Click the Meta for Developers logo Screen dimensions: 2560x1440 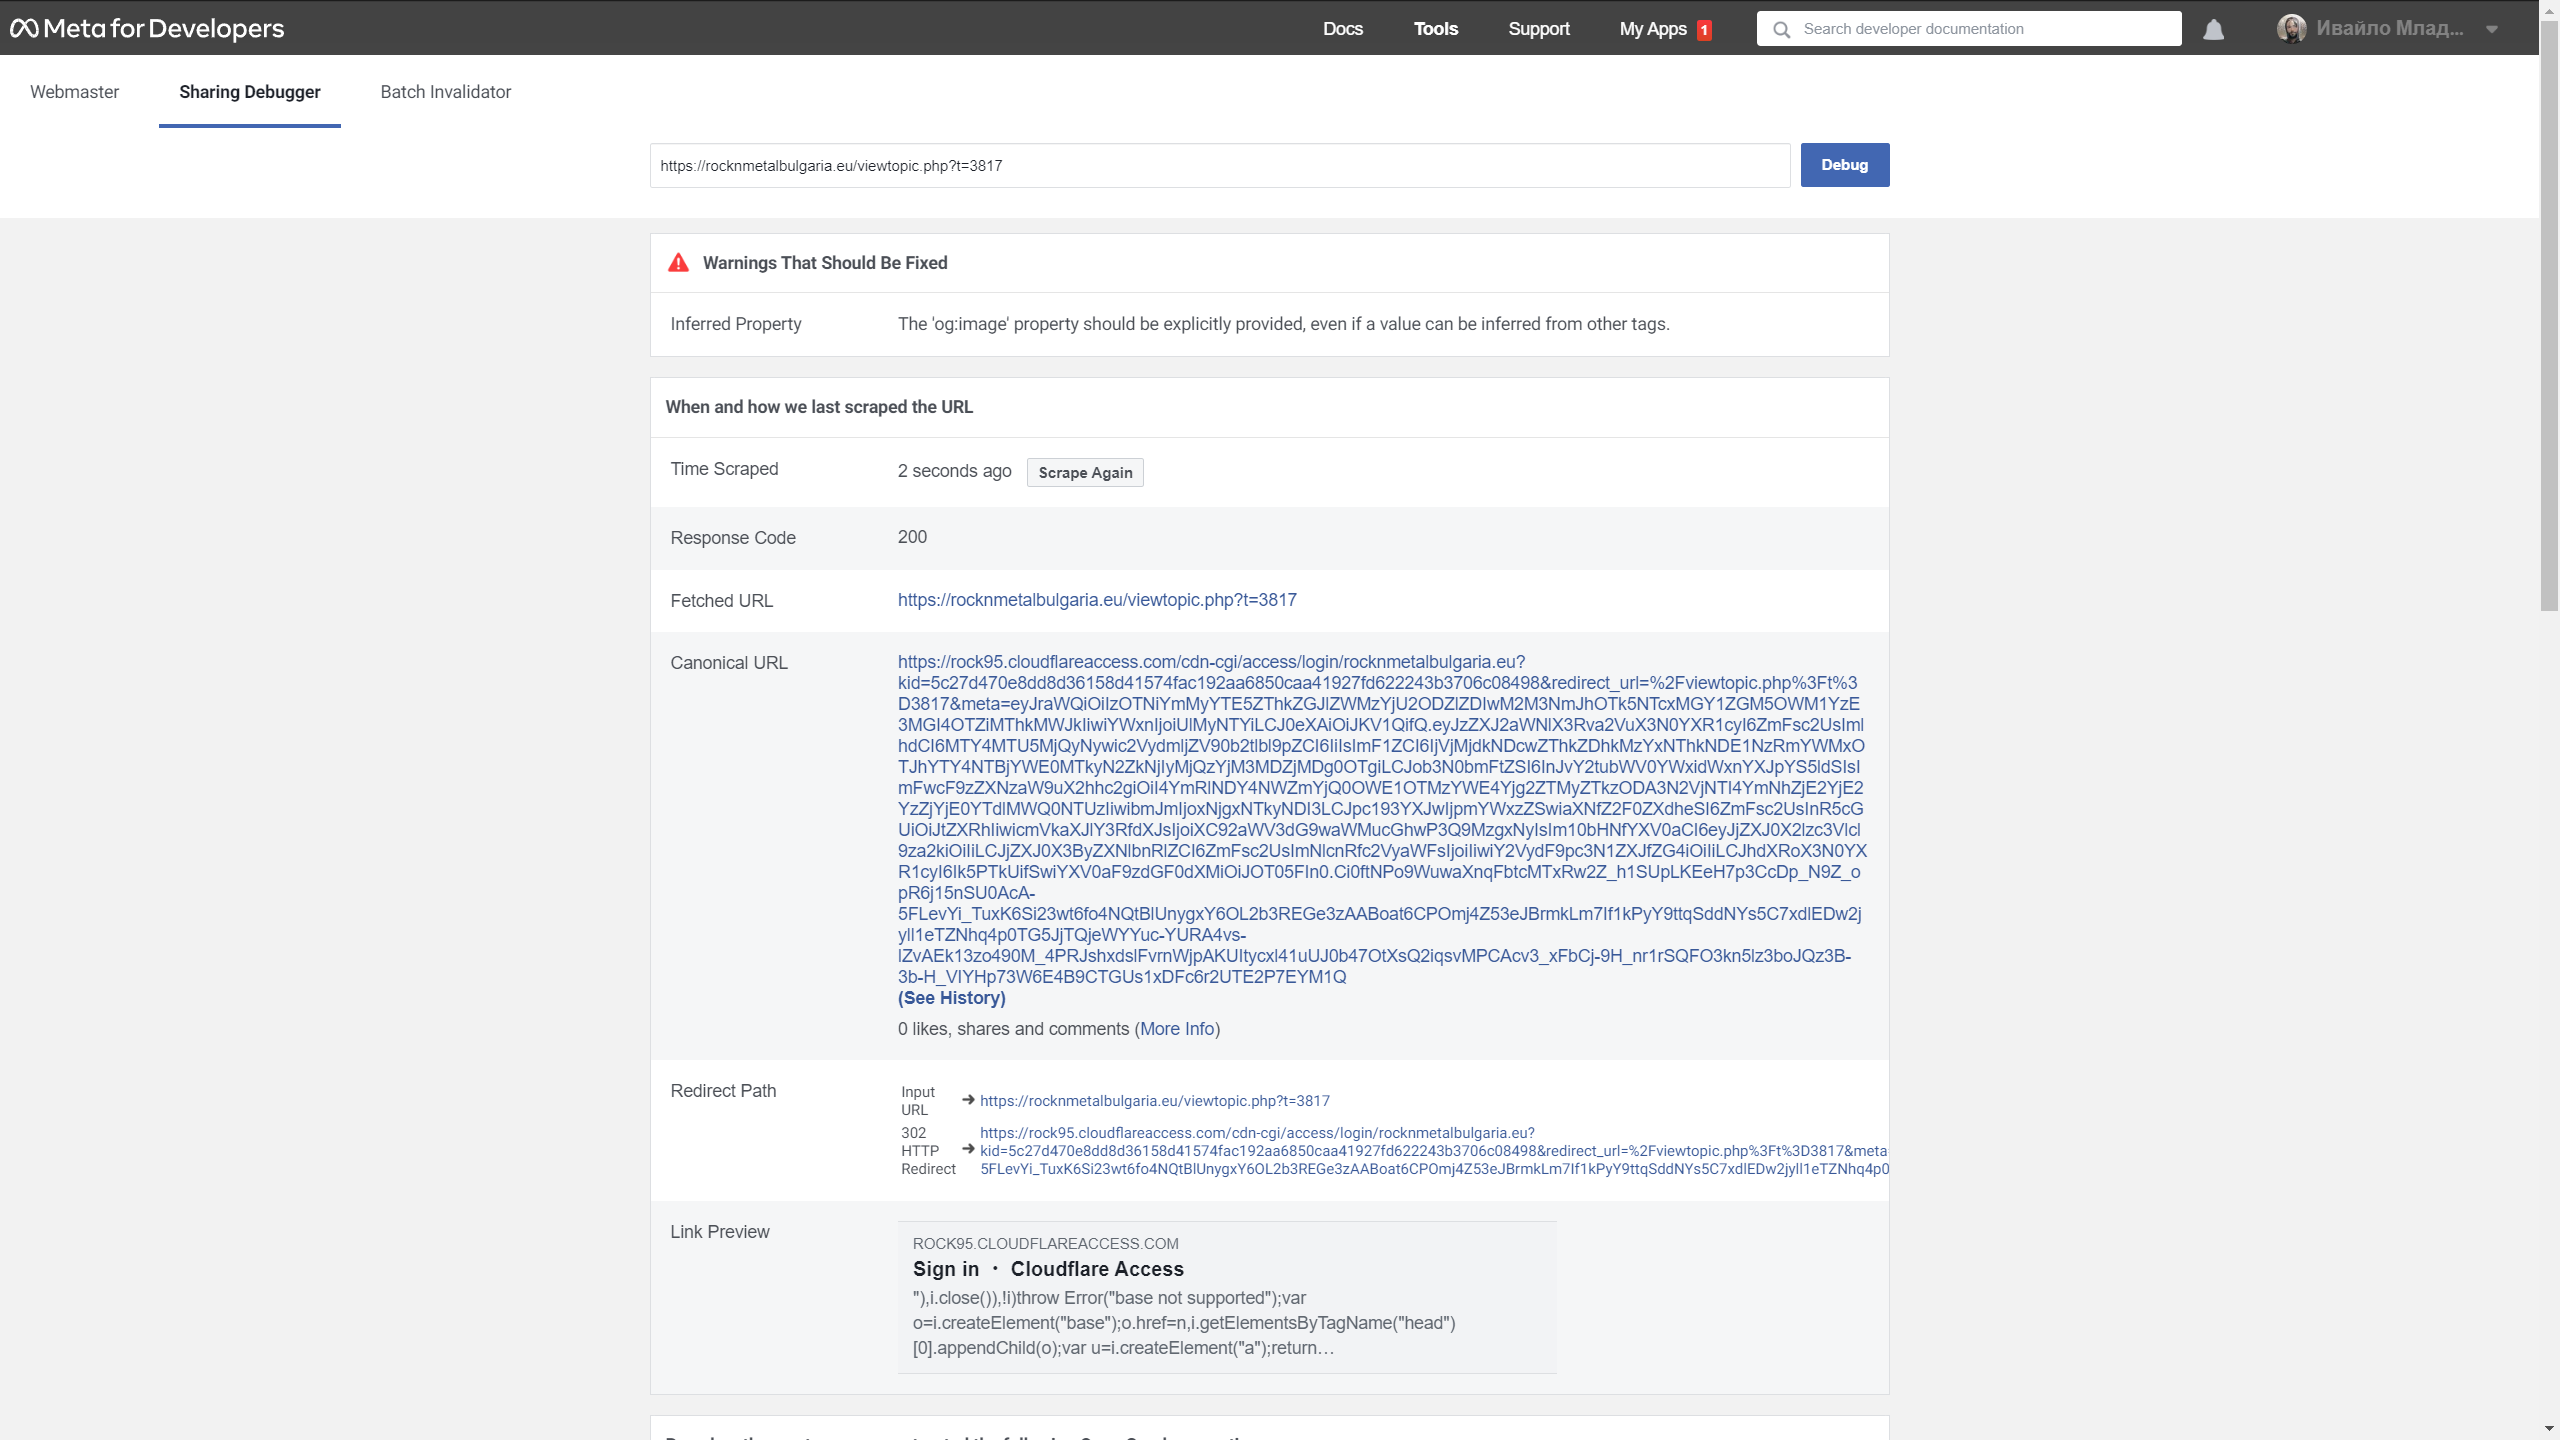point(146,28)
